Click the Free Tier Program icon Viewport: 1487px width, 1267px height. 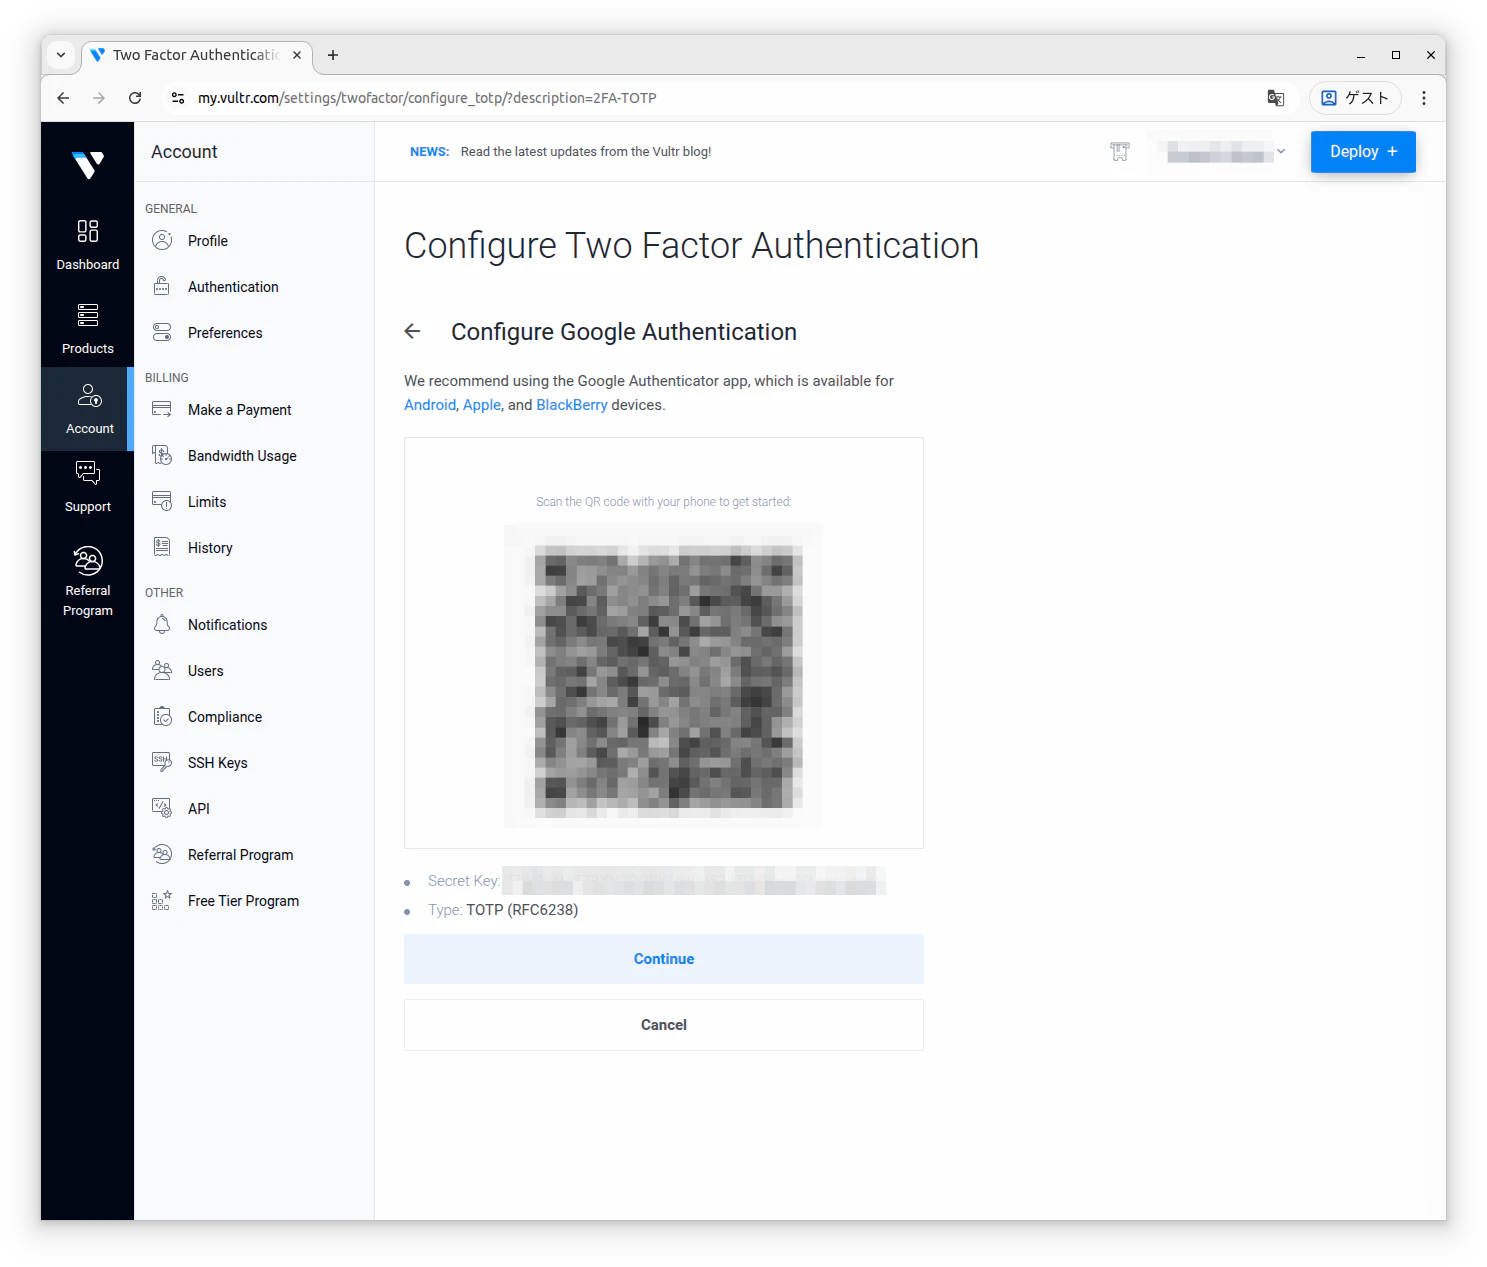[x=162, y=901]
